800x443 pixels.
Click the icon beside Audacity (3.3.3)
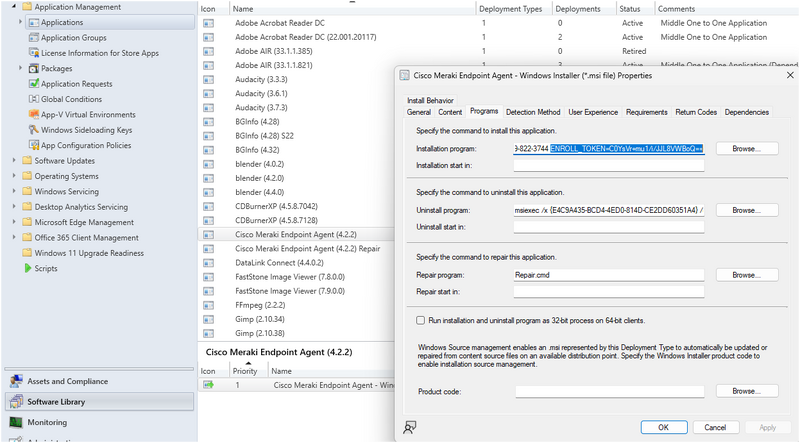[x=208, y=80]
